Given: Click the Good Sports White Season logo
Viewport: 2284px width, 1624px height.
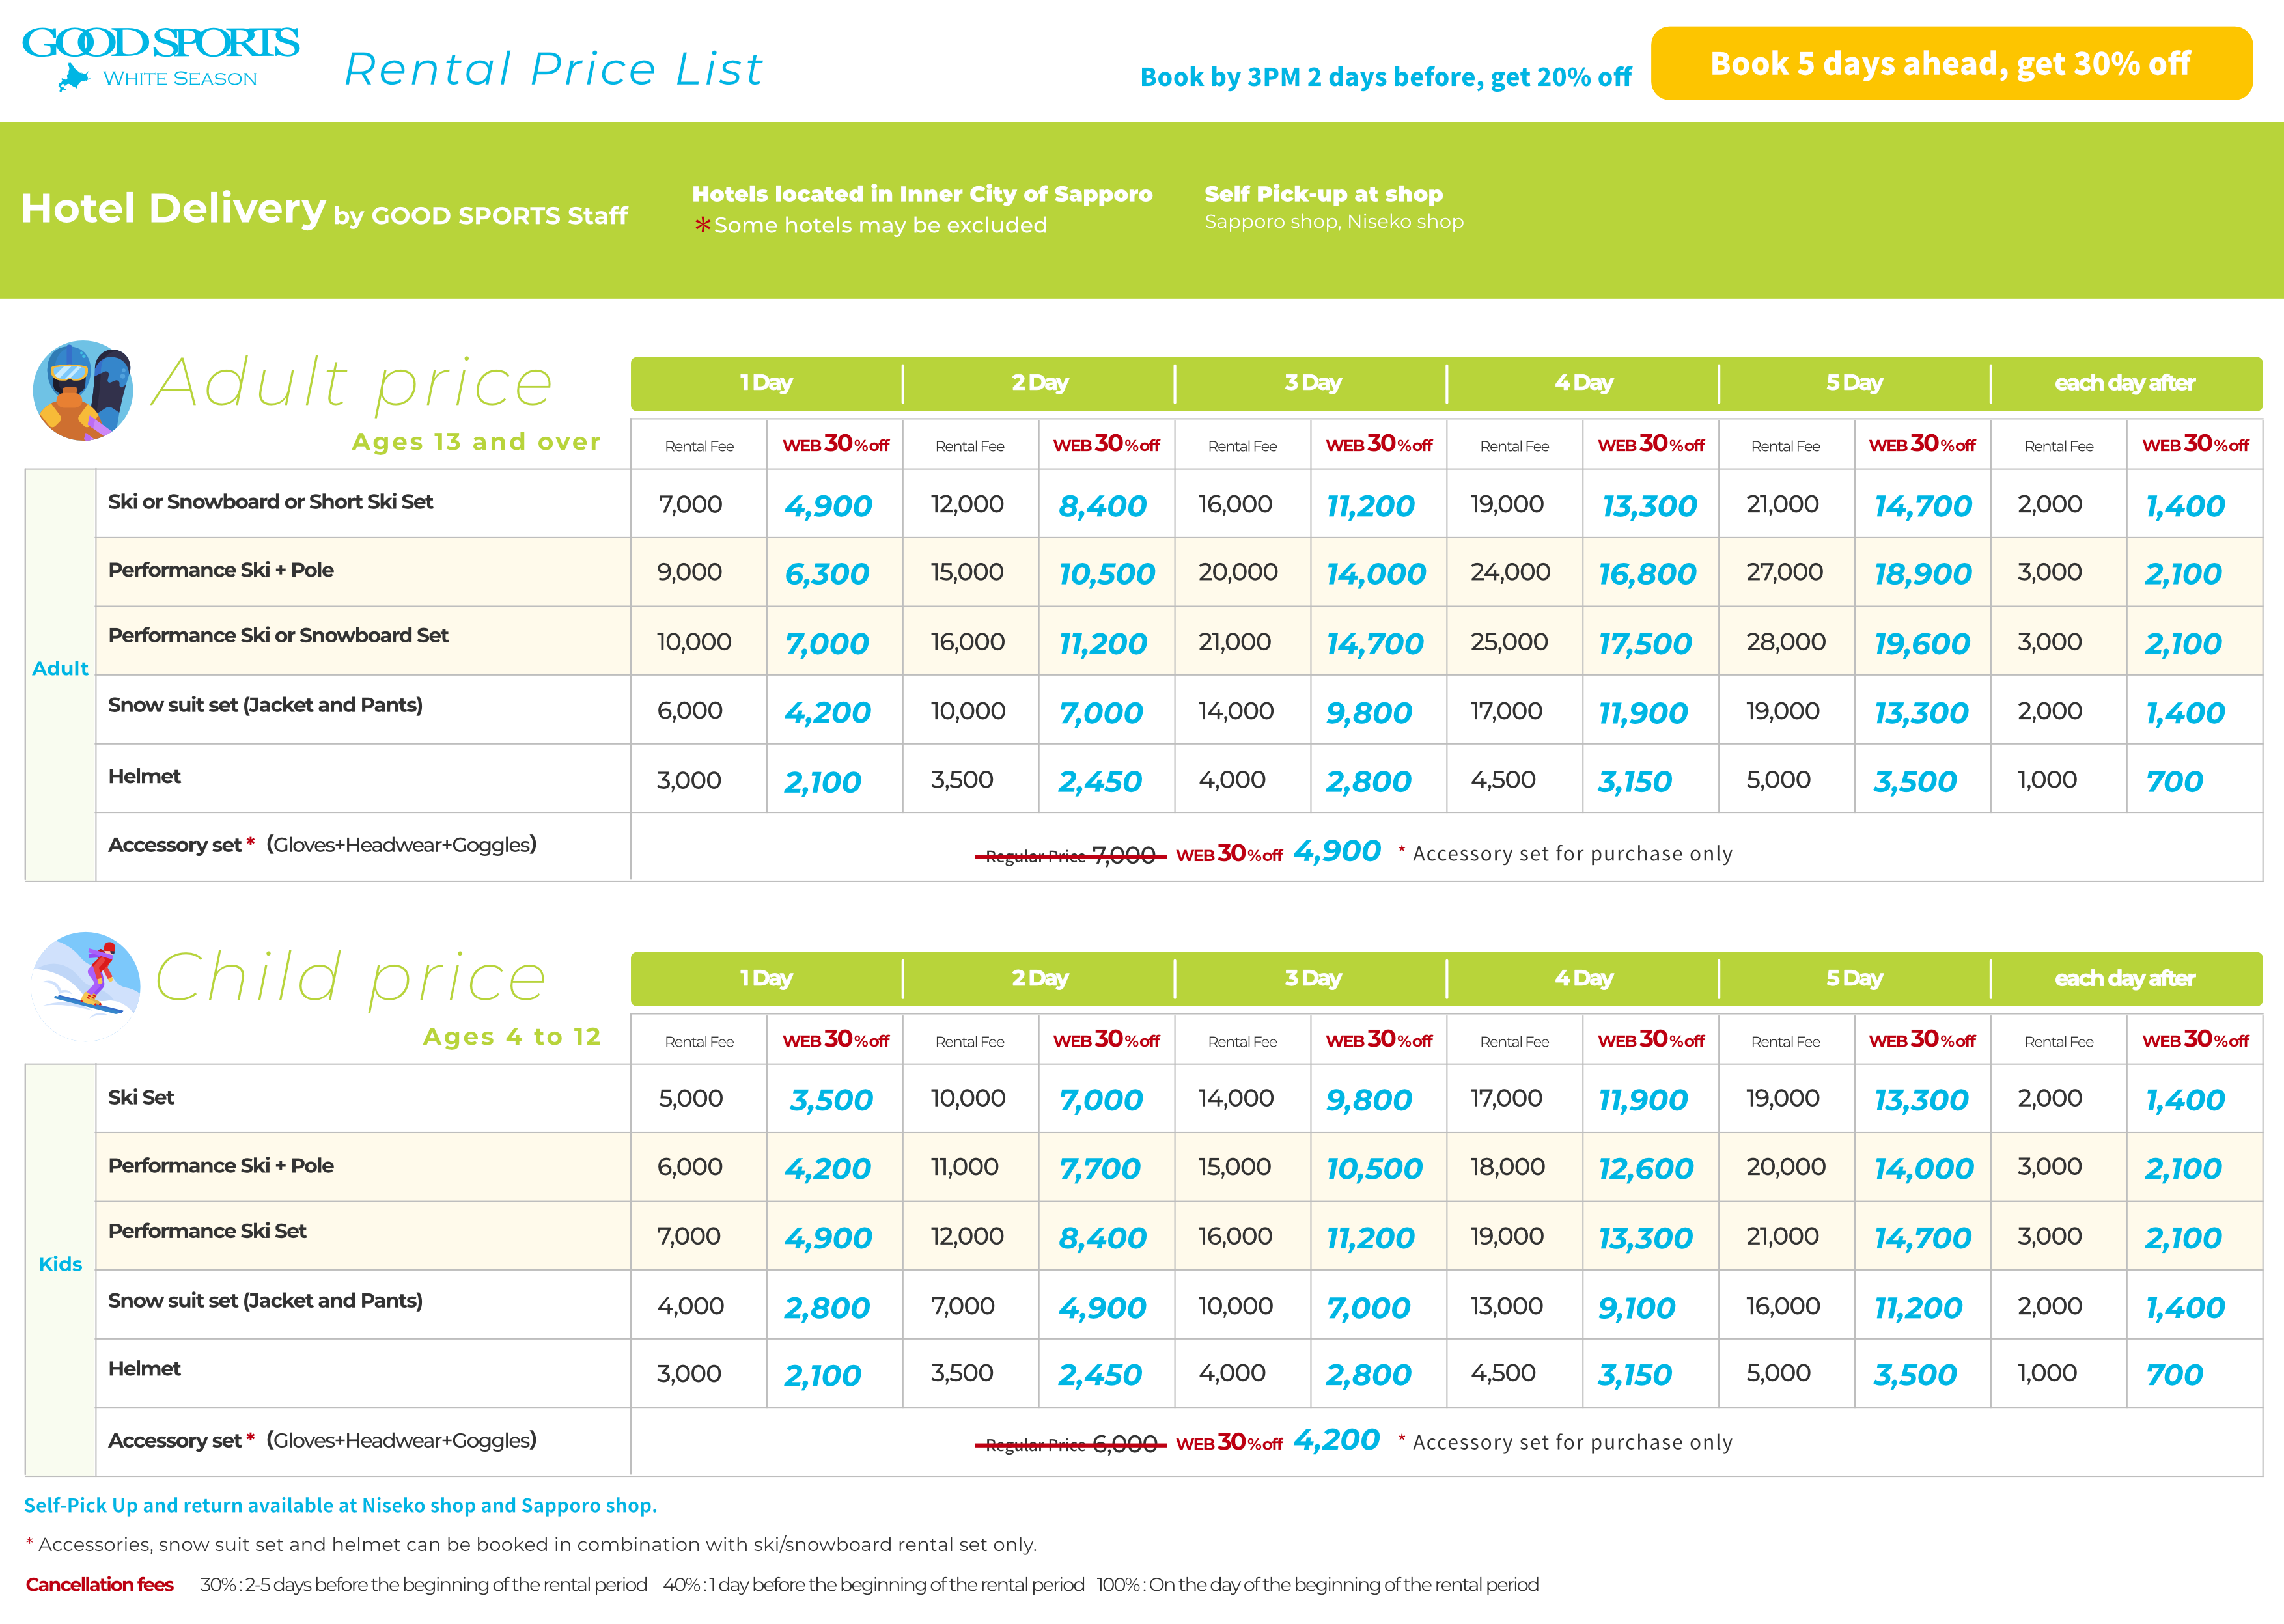Looking at the screenshot, I should 160,59.
